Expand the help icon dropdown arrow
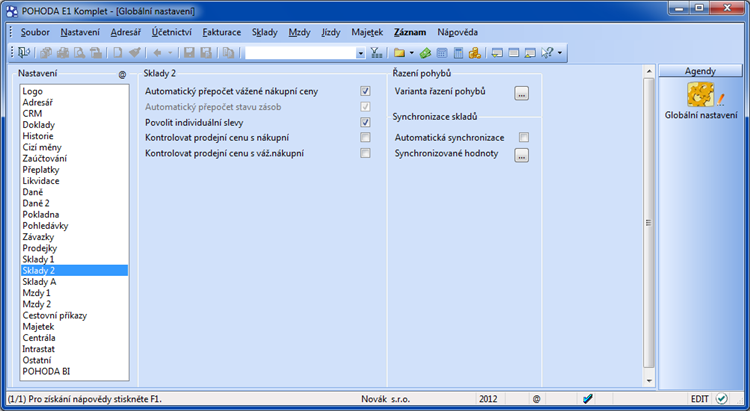750x411 pixels. 560,53
